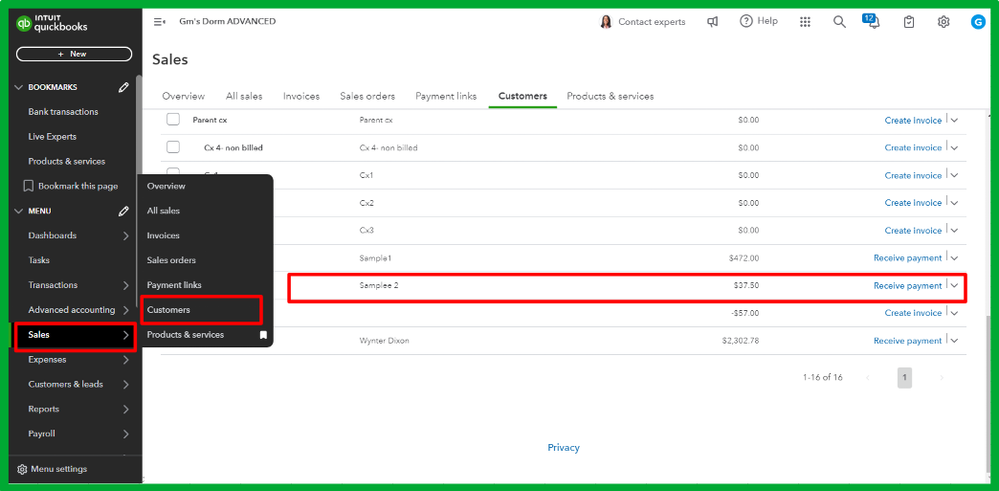The height and width of the screenshot is (491, 999).
Task: Switch to Products & services tab
Action: [x=610, y=96]
